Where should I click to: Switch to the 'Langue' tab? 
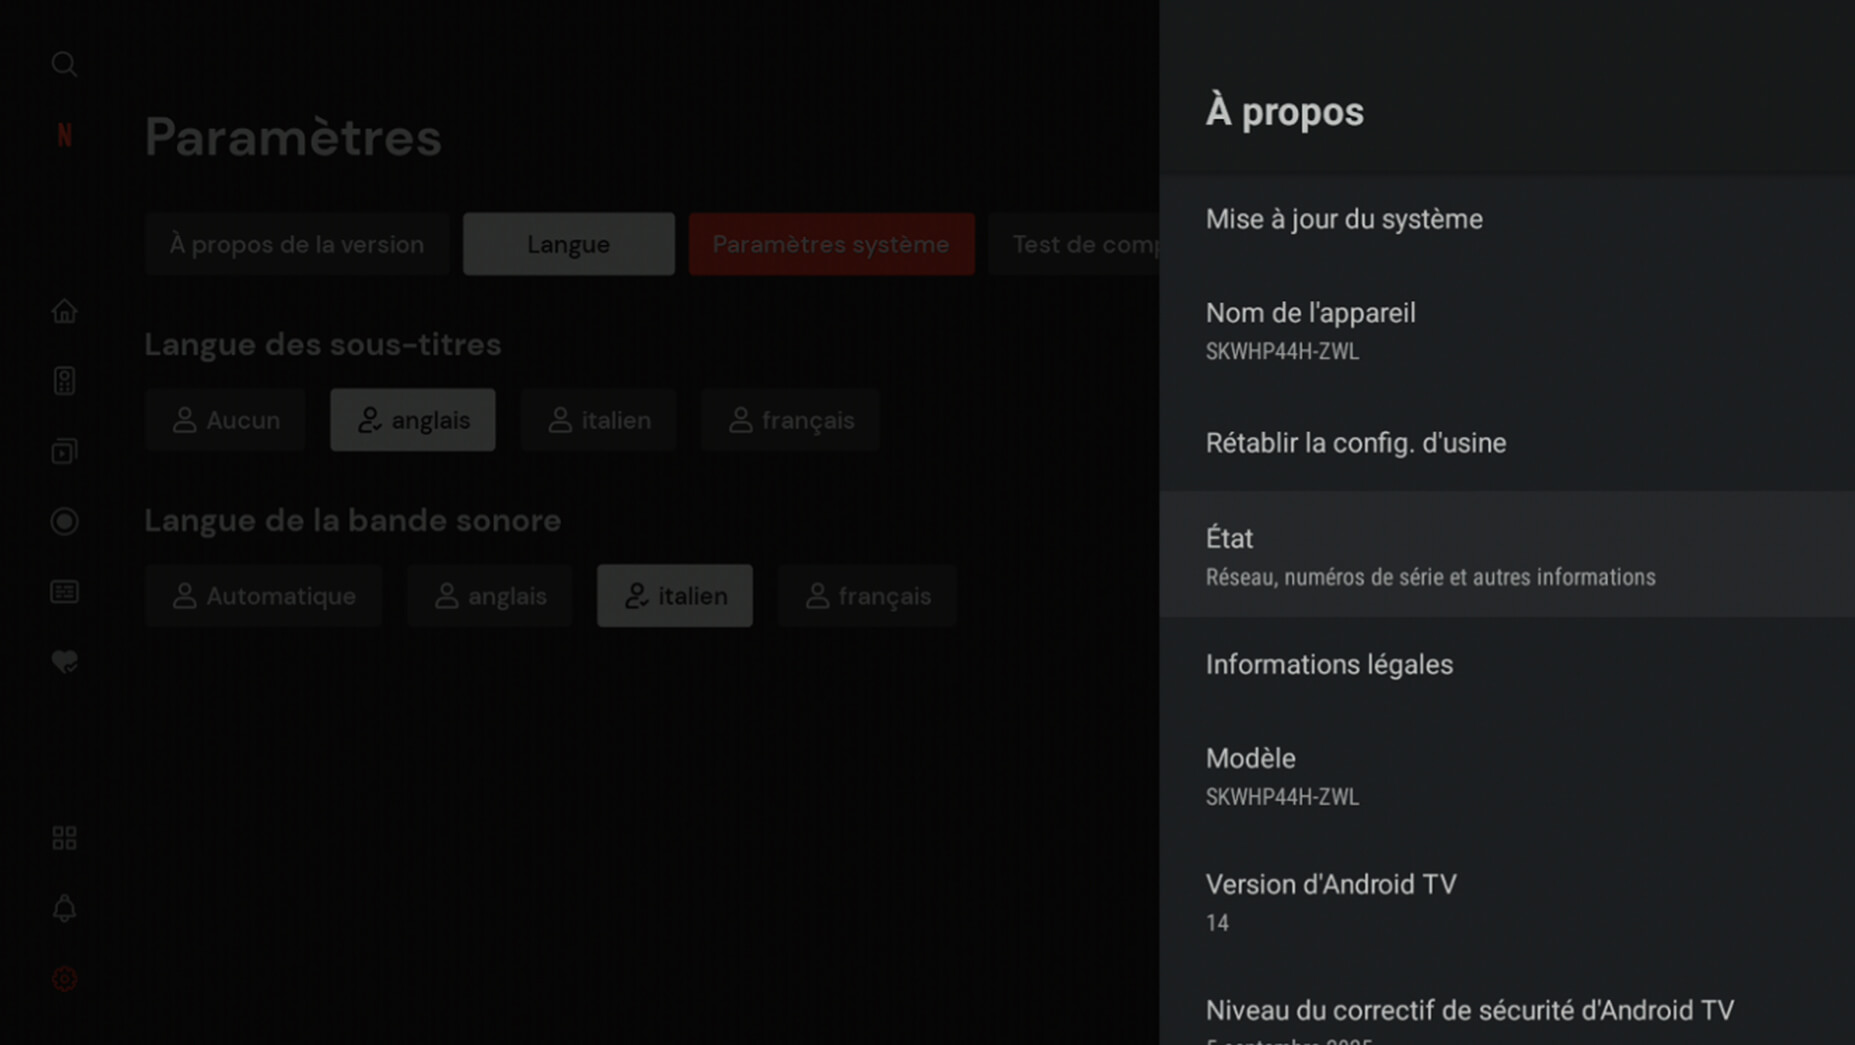coord(568,244)
